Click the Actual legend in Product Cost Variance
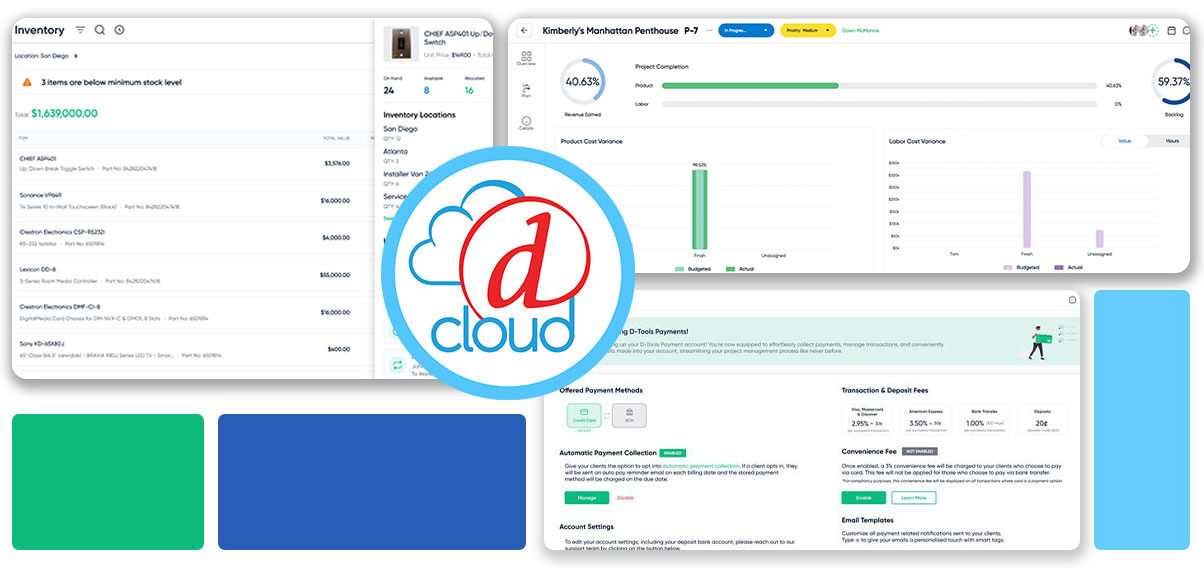The image size is (1204, 568). pos(739,268)
